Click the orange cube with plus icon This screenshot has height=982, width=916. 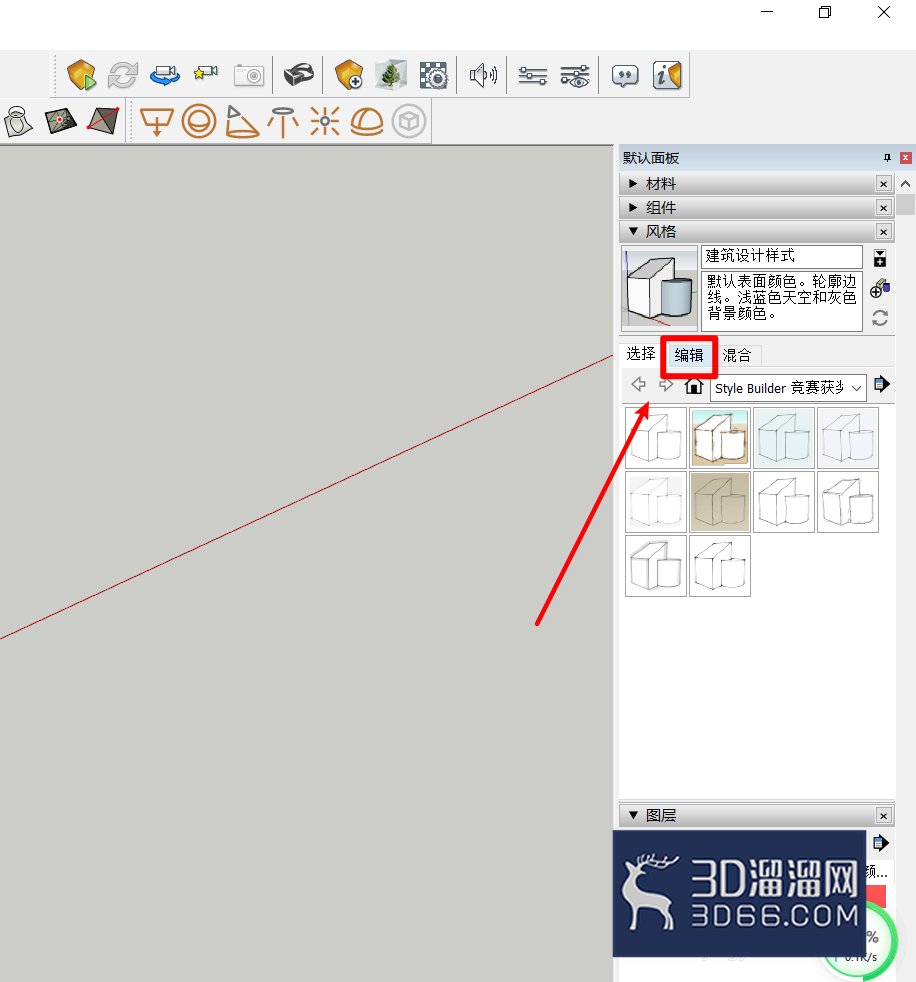pyautogui.click(x=349, y=75)
